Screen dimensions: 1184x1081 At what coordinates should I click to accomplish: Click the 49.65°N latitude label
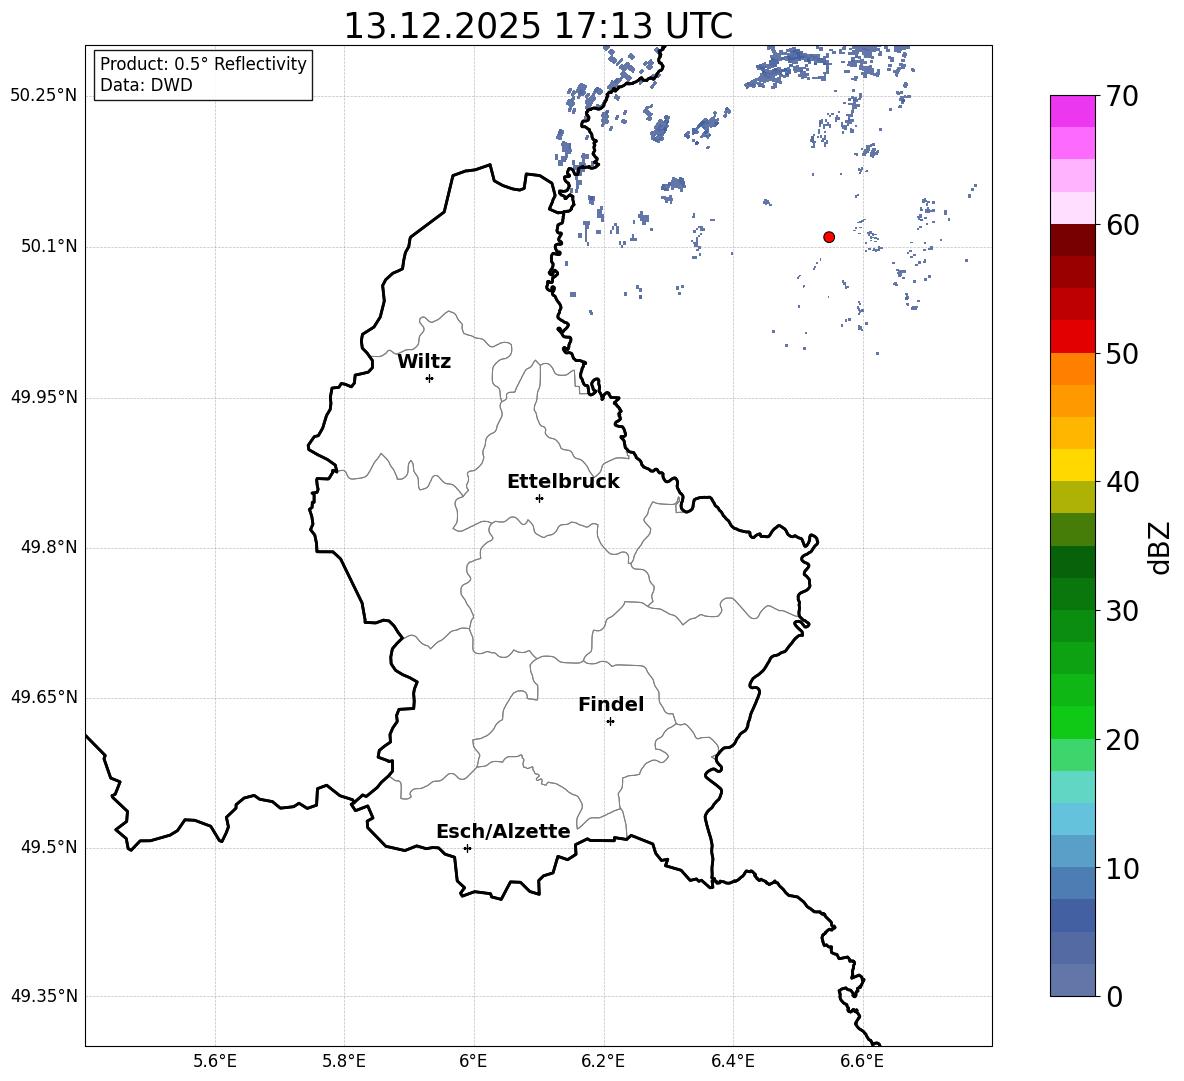(44, 697)
